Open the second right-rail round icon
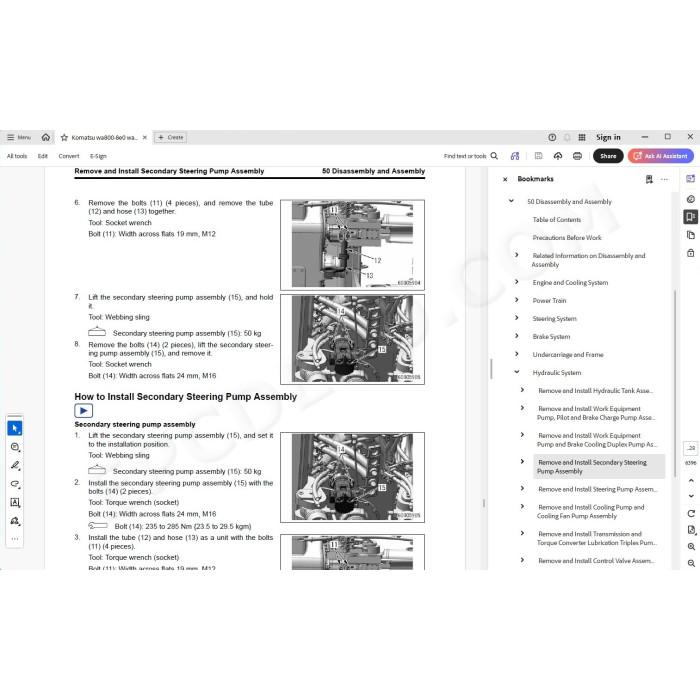The width and height of the screenshot is (700, 700). tap(691, 199)
